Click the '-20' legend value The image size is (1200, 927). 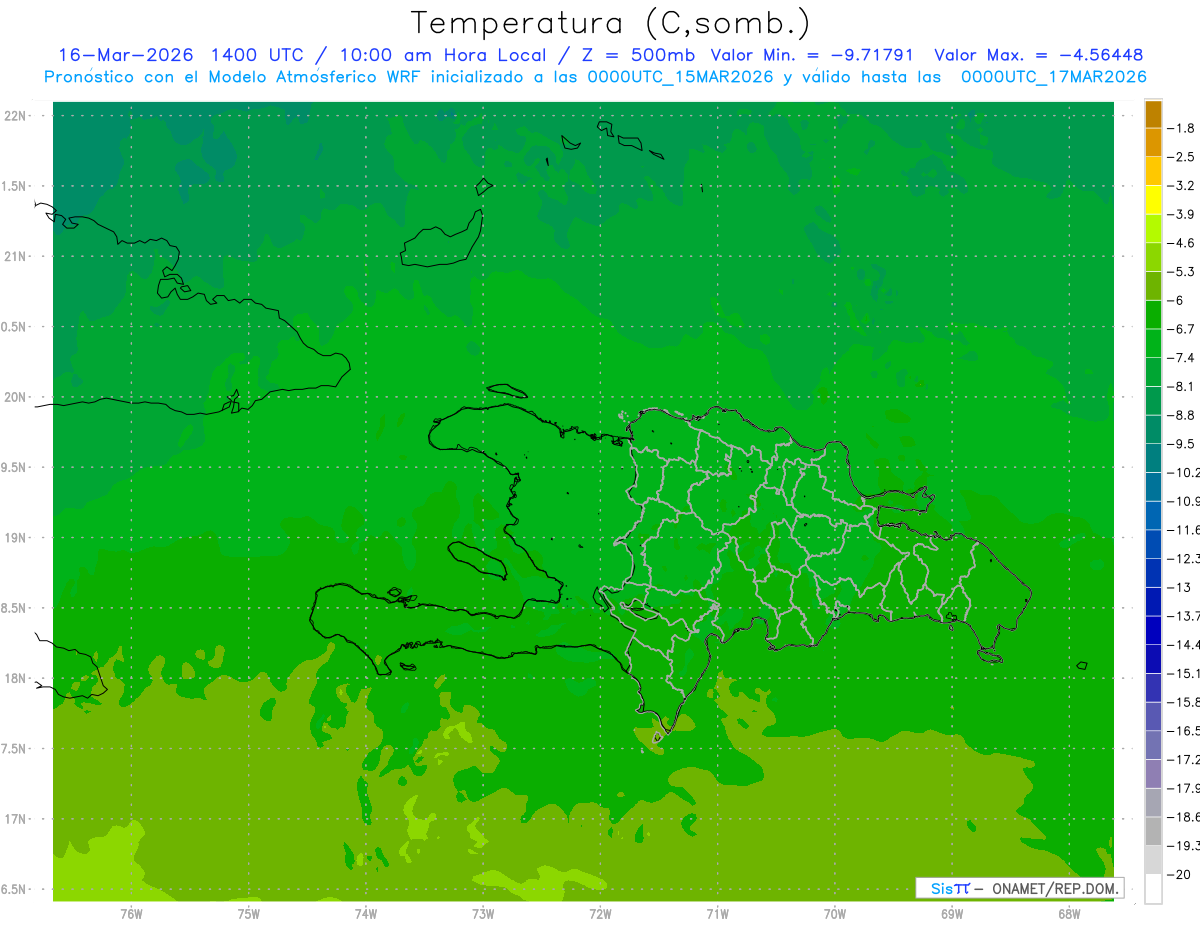click(x=1180, y=874)
